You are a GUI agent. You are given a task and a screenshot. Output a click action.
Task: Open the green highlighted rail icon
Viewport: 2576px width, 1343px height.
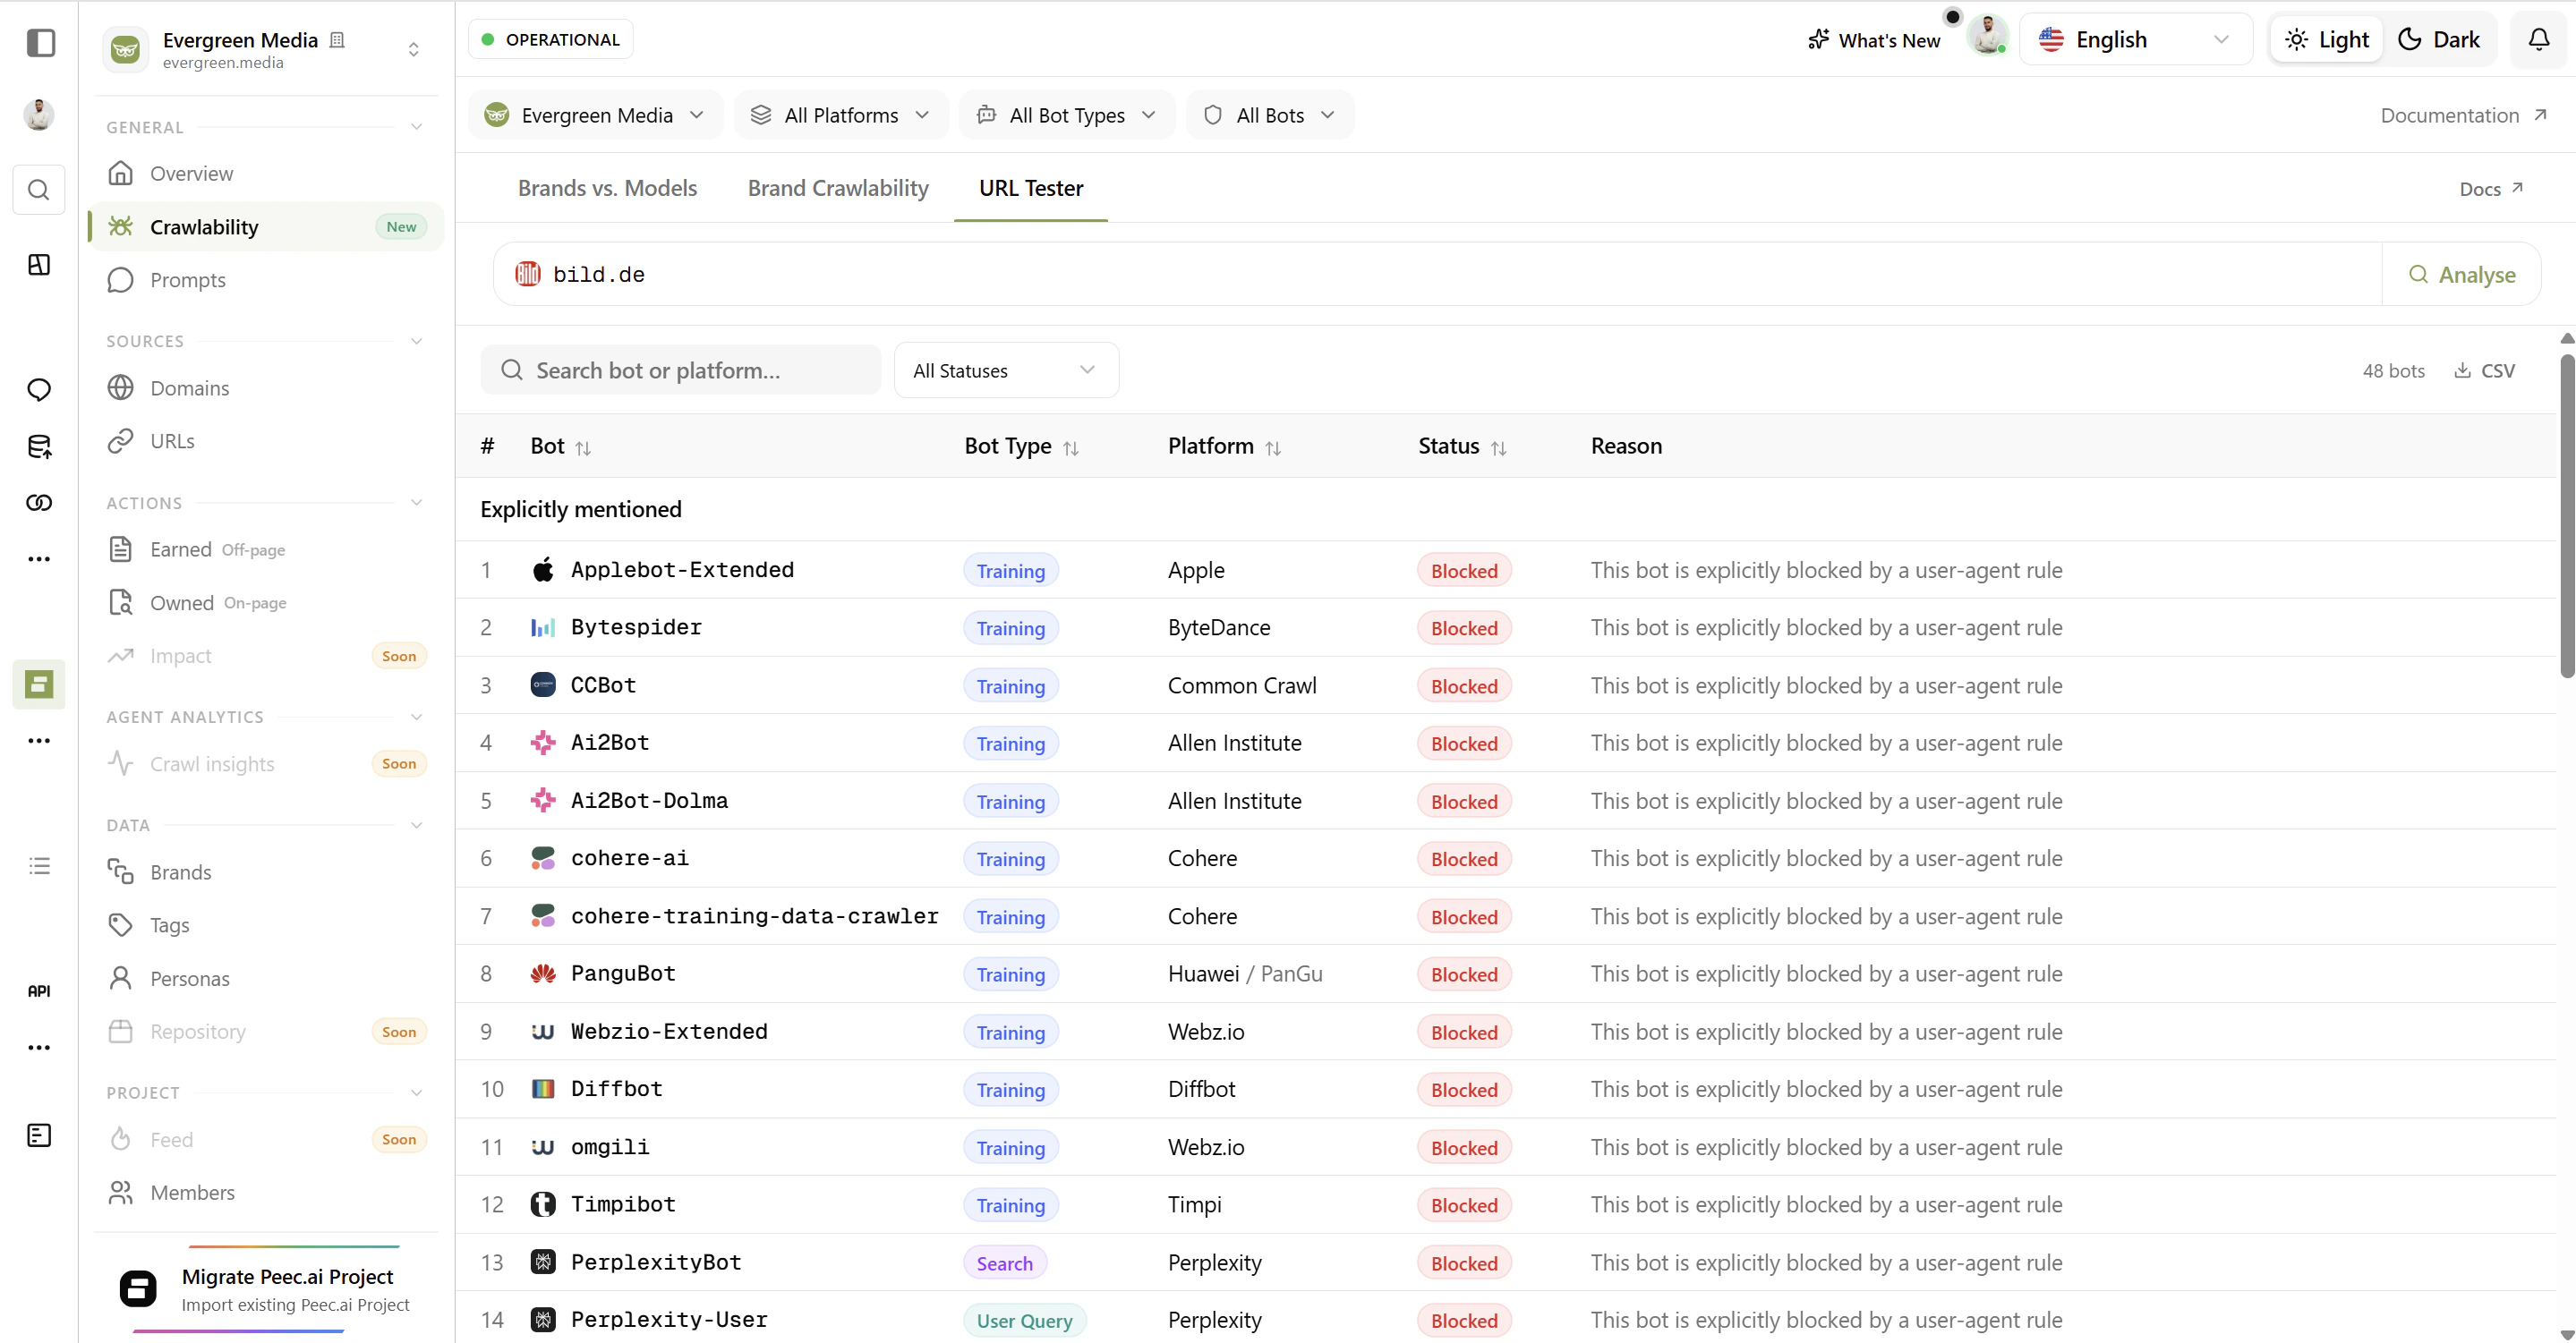(39, 684)
